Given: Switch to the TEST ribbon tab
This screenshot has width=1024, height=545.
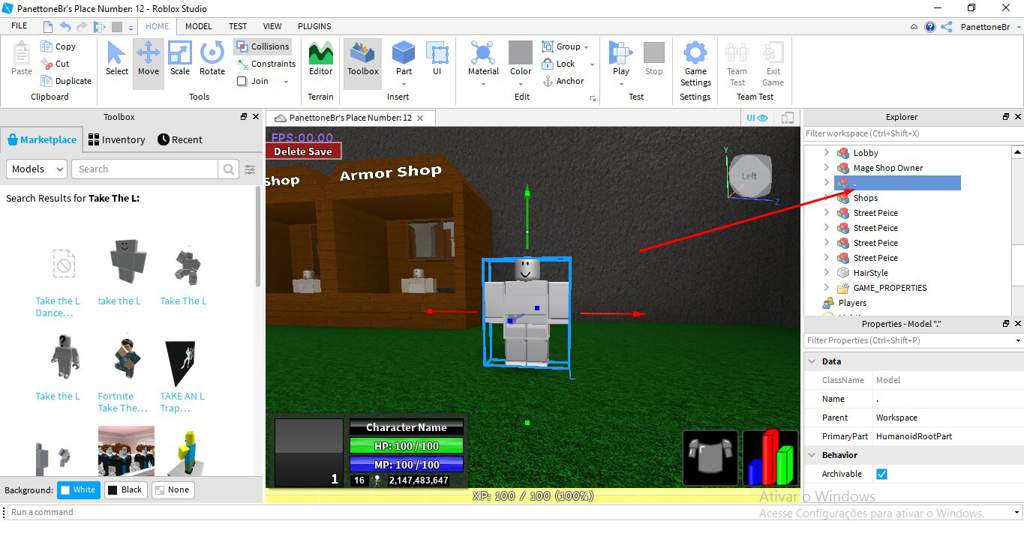Looking at the screenshot, I should click(238, 26).
